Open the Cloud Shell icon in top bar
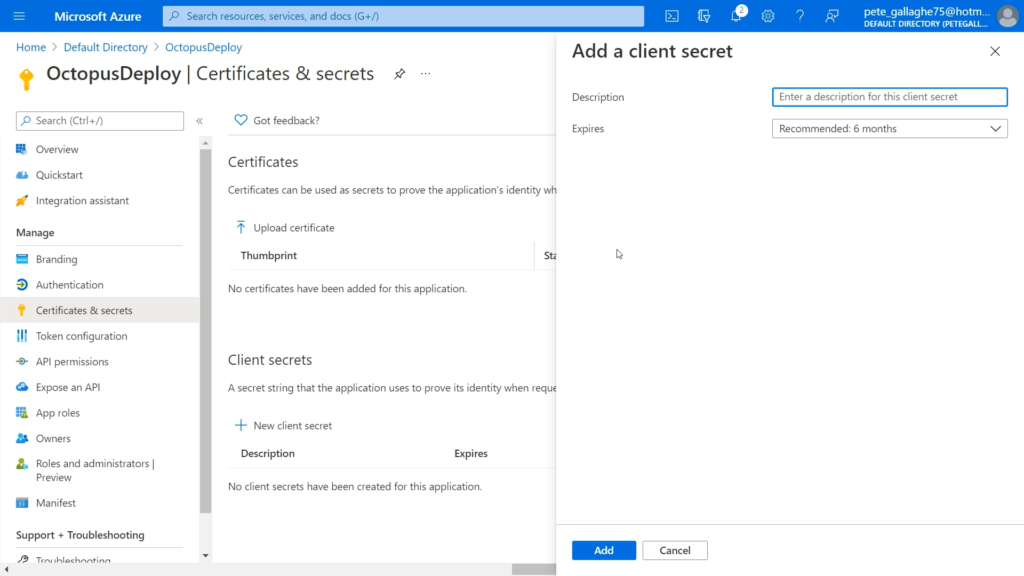1024x576 pixels. coord(671,16)
